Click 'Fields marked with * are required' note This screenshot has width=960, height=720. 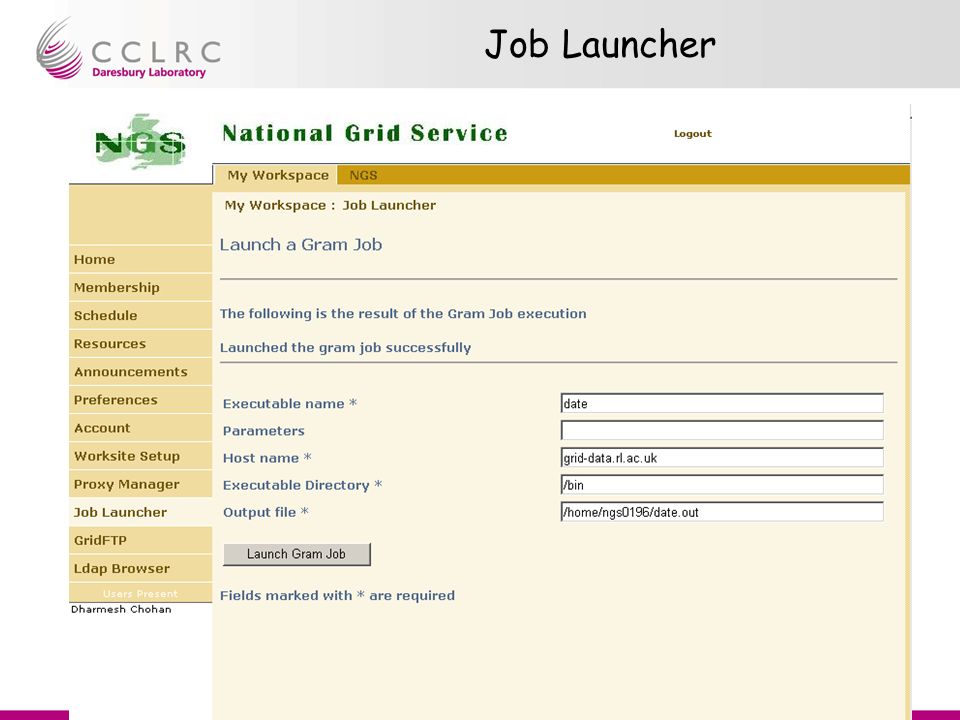click(x=337, y=596)
